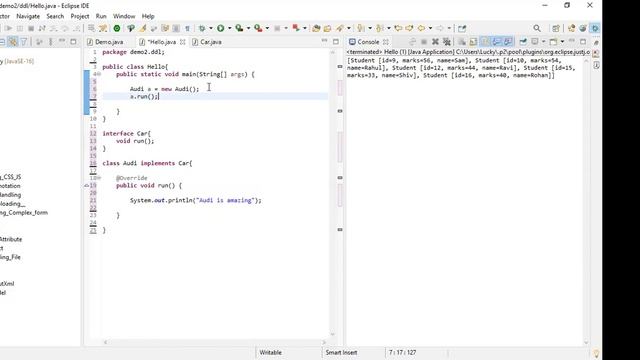
Task: Toggle Link with Editor in explorer
Action: (13, 42)
